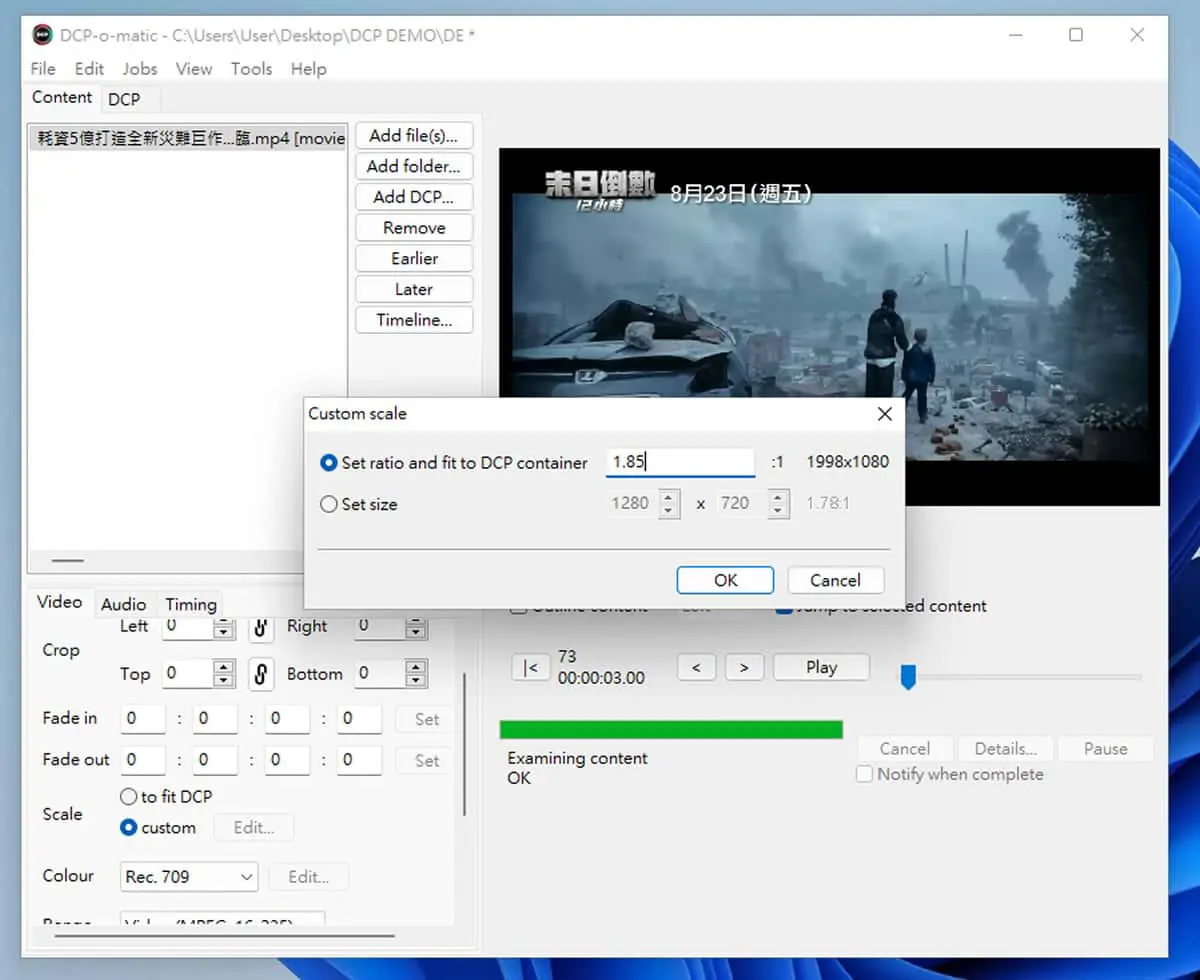This screenshot has height=980, width=1200.
Task: Step forward one frame with > button
Action: click(744, 667)
